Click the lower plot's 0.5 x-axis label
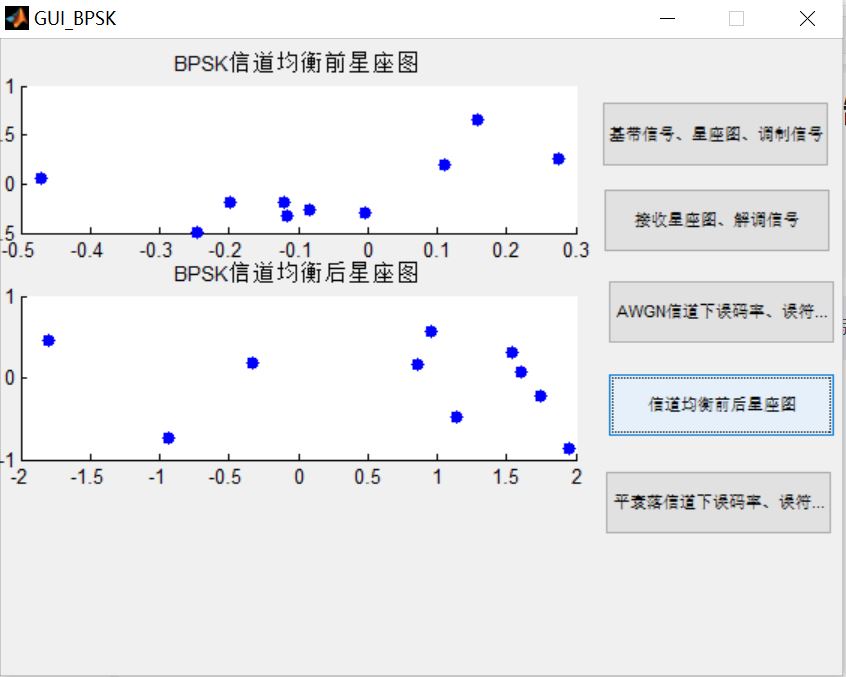 [x=367, y=477]
